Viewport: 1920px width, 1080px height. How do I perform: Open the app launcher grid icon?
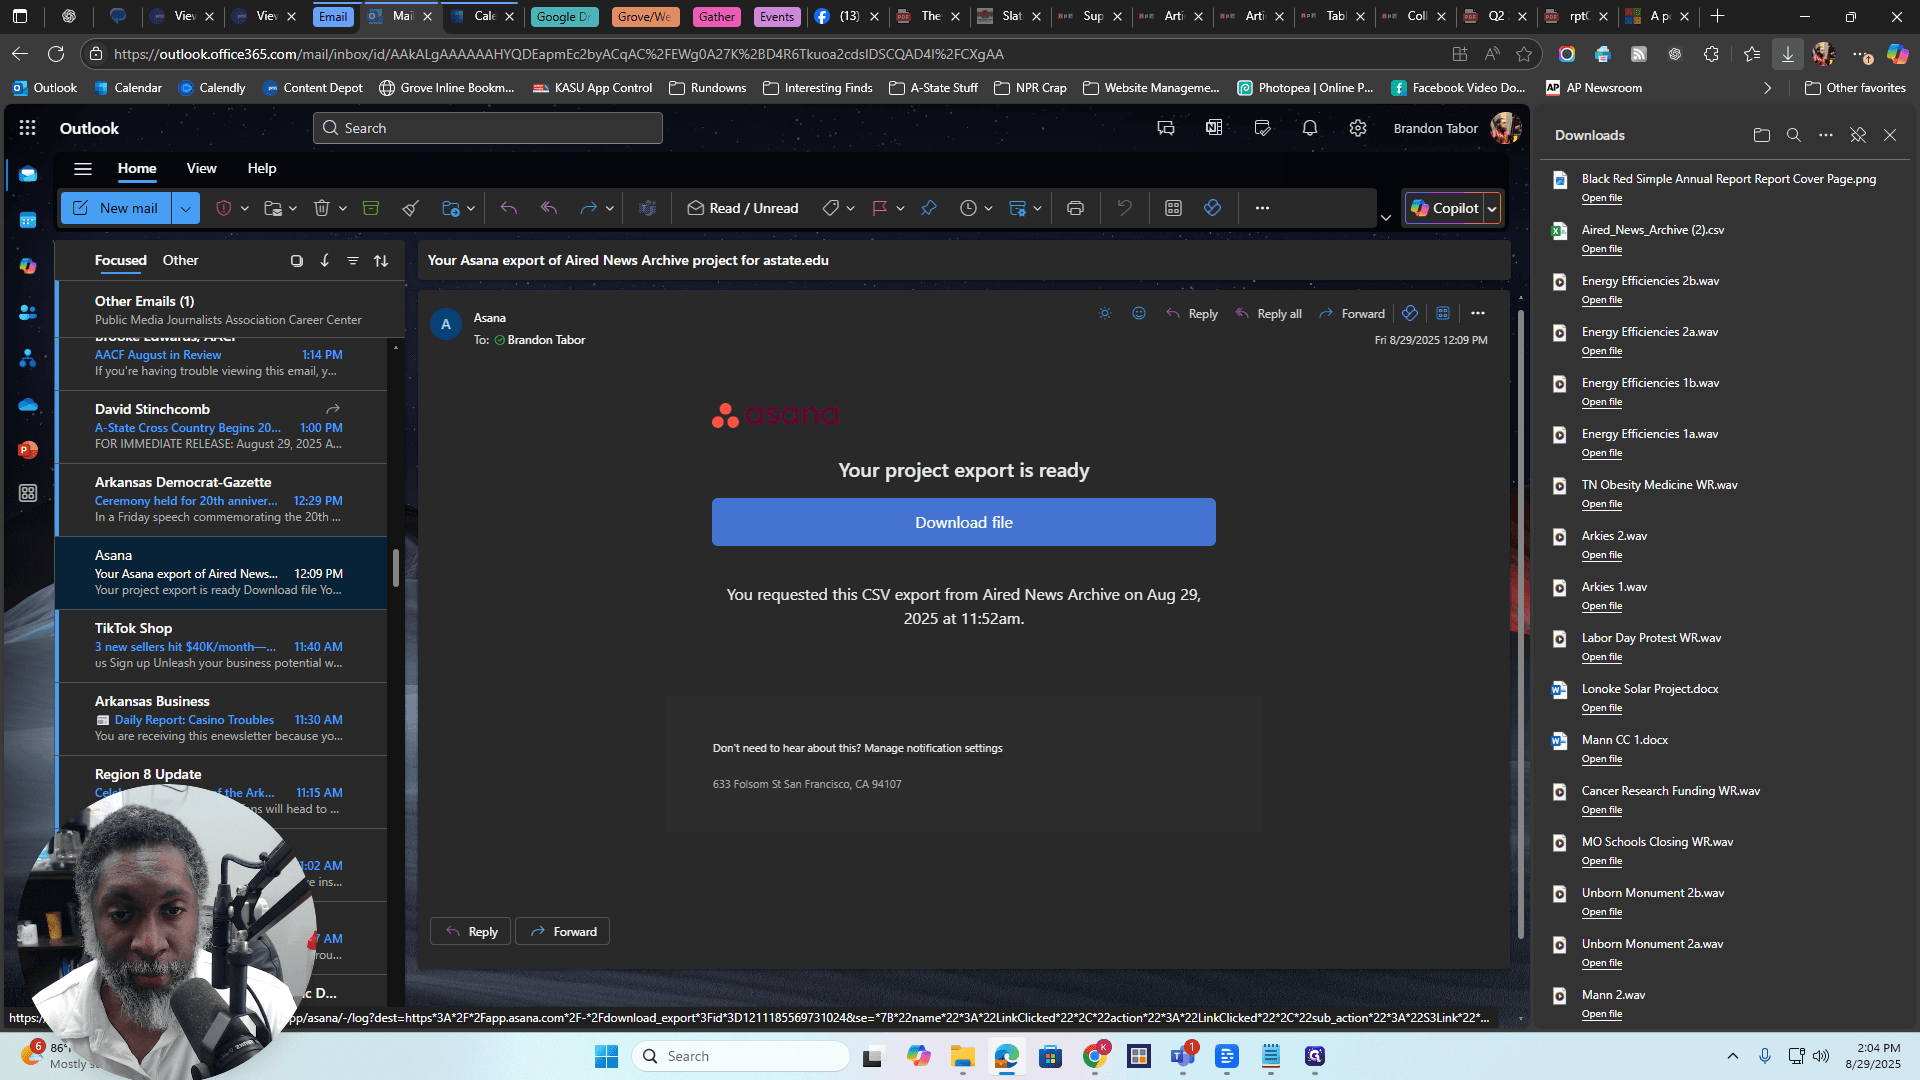click(x=27, y=128)
